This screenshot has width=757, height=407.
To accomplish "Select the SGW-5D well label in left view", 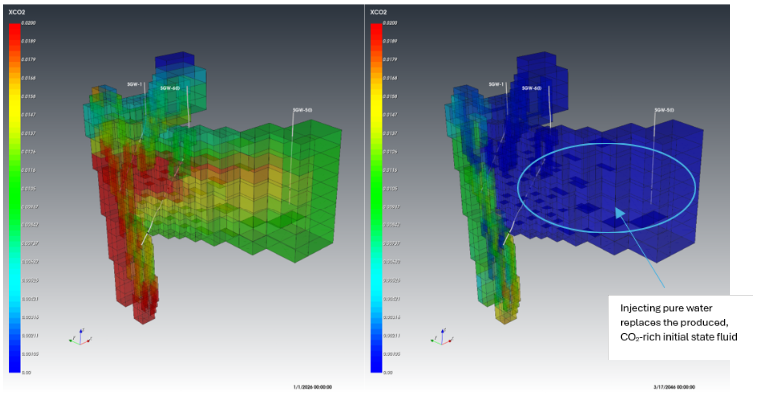I will [300, 108].
